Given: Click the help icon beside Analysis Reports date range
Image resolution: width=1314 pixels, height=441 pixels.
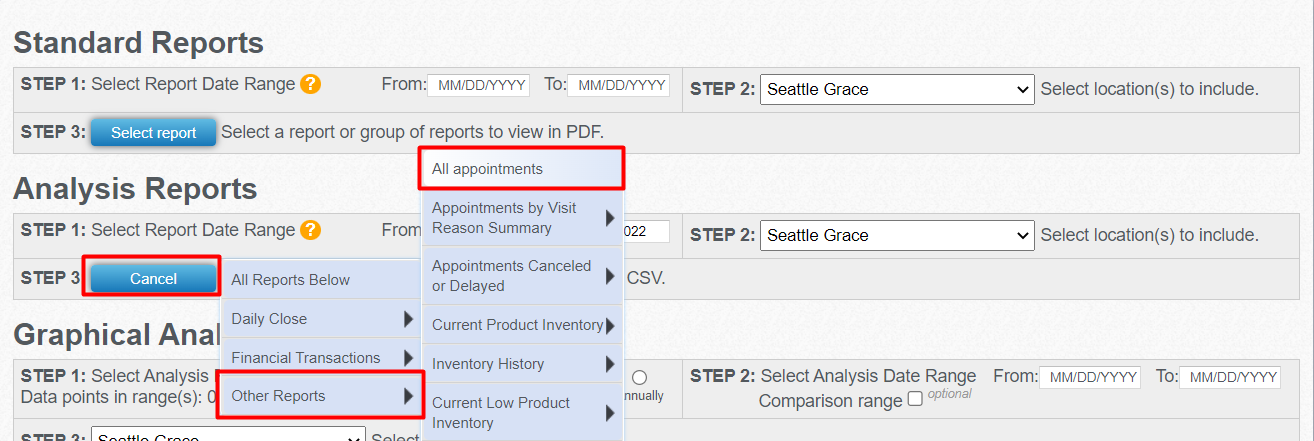Looking at the screenshot, I should click(x=311, y=230).
